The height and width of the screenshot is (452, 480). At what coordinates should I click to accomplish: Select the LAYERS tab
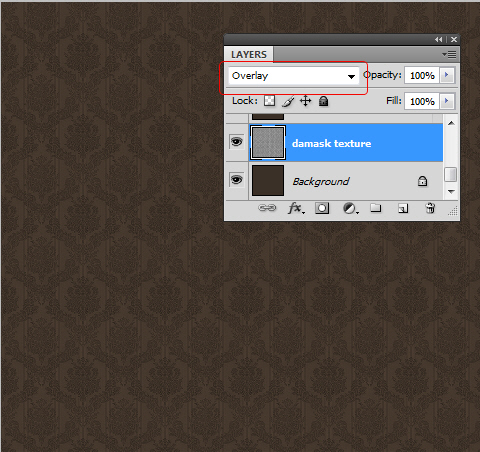point(249,55)
